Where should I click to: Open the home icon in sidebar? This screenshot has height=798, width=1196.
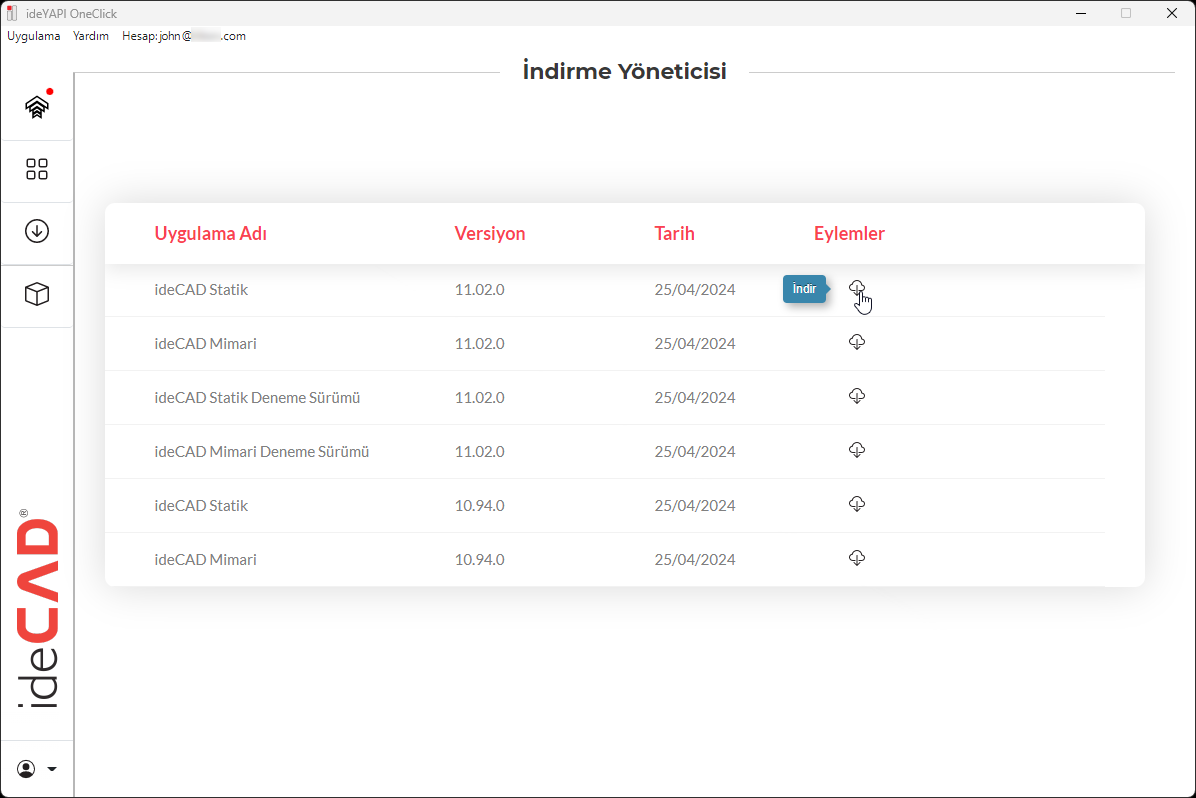37,107
